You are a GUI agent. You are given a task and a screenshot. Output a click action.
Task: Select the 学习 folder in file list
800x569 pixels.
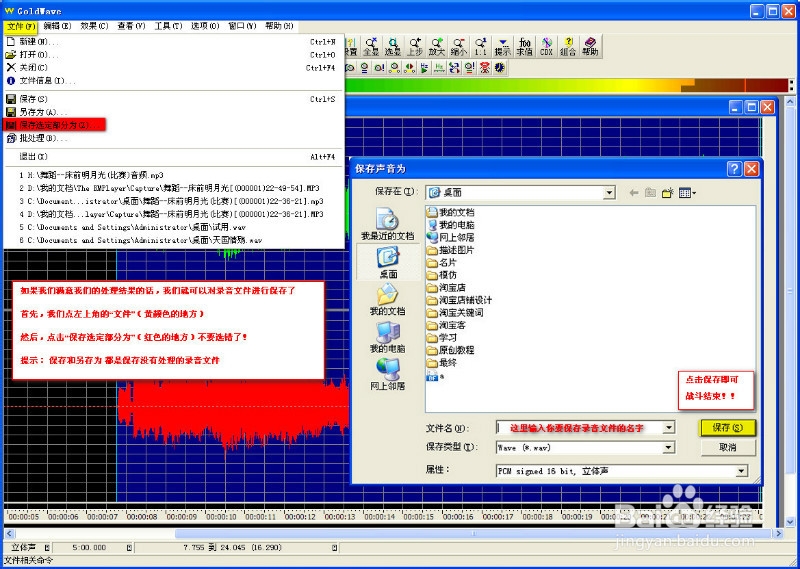442,338
